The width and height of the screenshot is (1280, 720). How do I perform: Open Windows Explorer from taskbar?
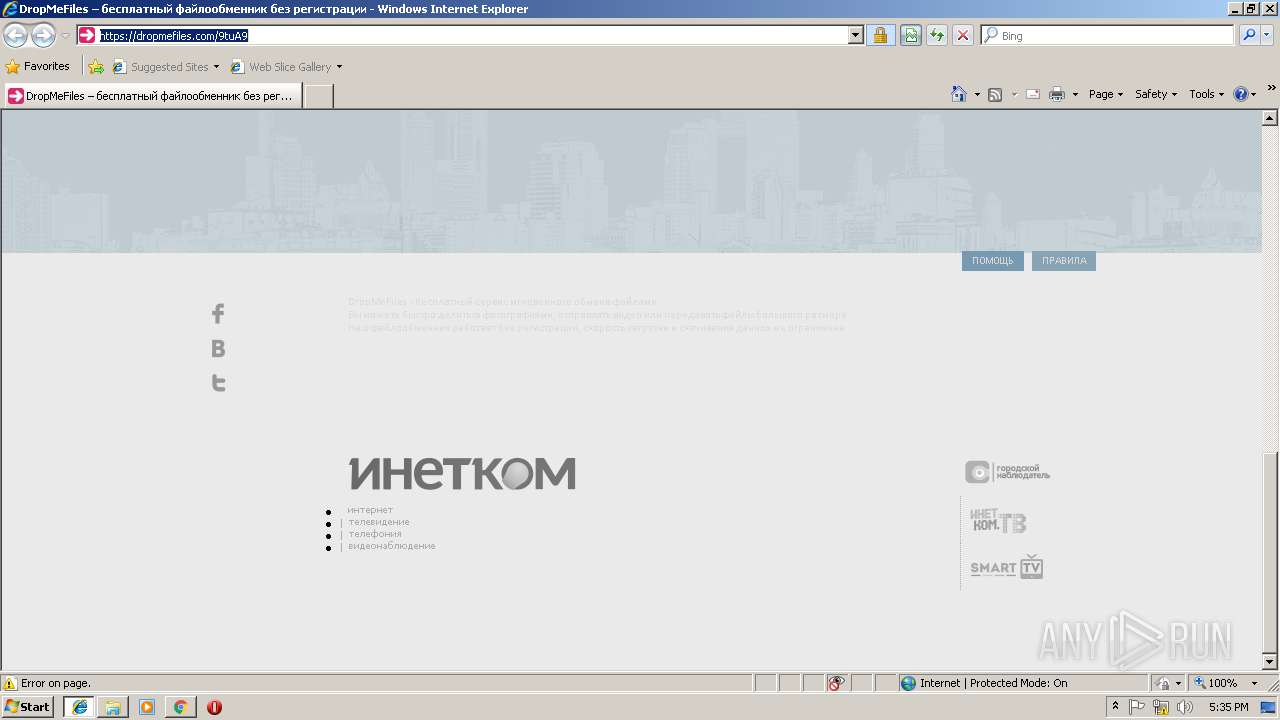[113, 707]
